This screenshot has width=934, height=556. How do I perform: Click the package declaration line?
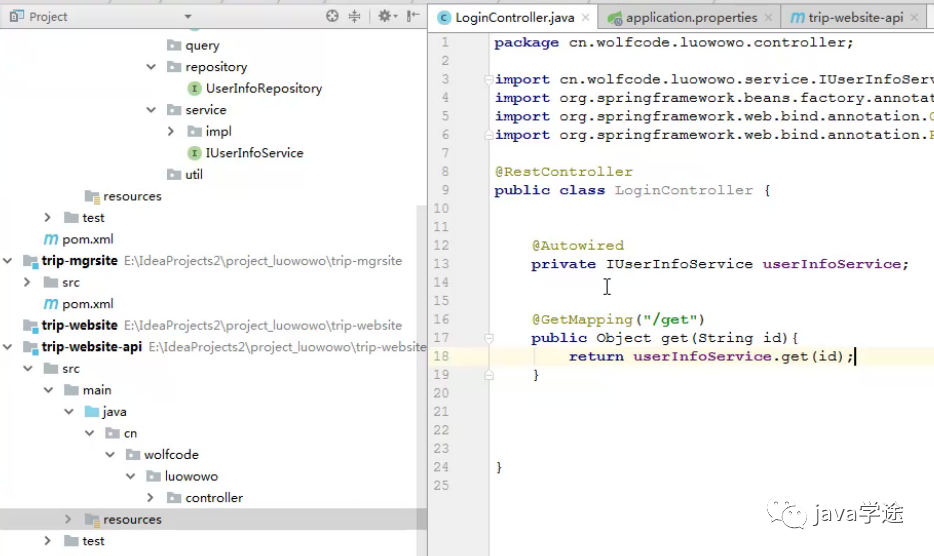point(674,42)
